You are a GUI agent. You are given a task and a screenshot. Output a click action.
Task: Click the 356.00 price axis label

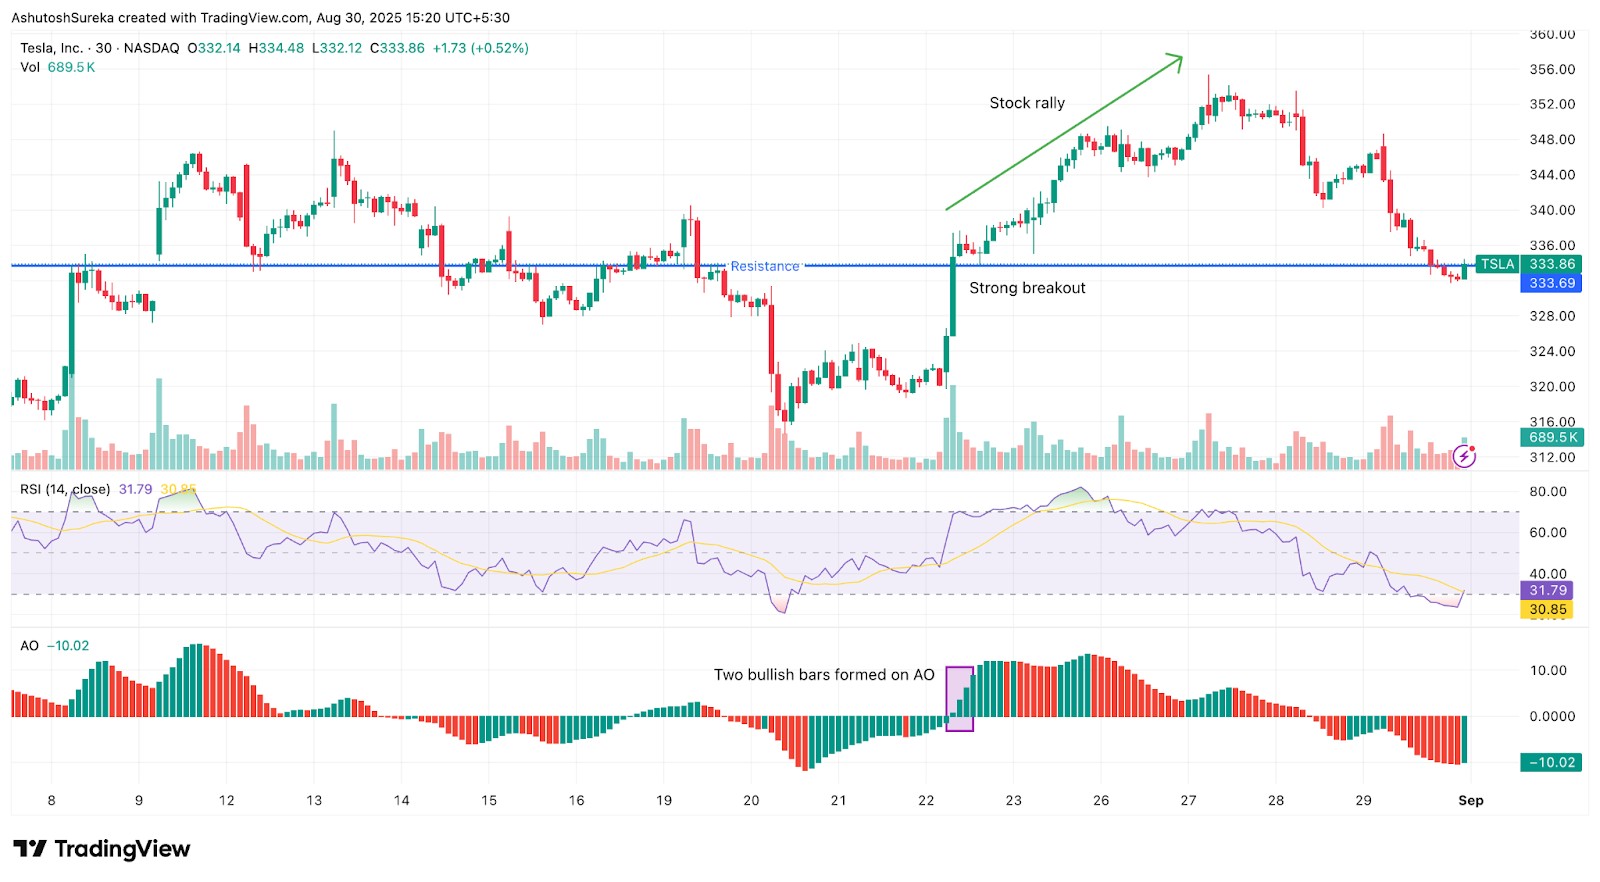pos(1552,69)
